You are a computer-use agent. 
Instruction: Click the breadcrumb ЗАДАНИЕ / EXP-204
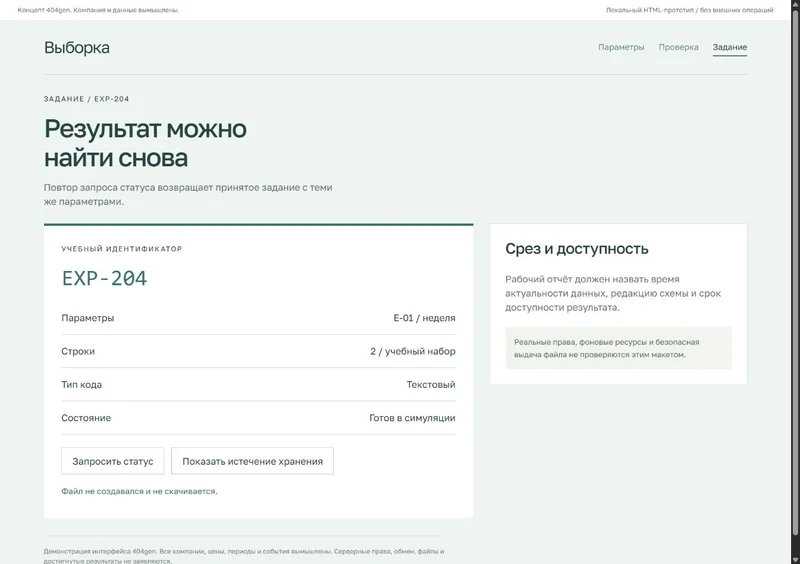tap(86, 99)
